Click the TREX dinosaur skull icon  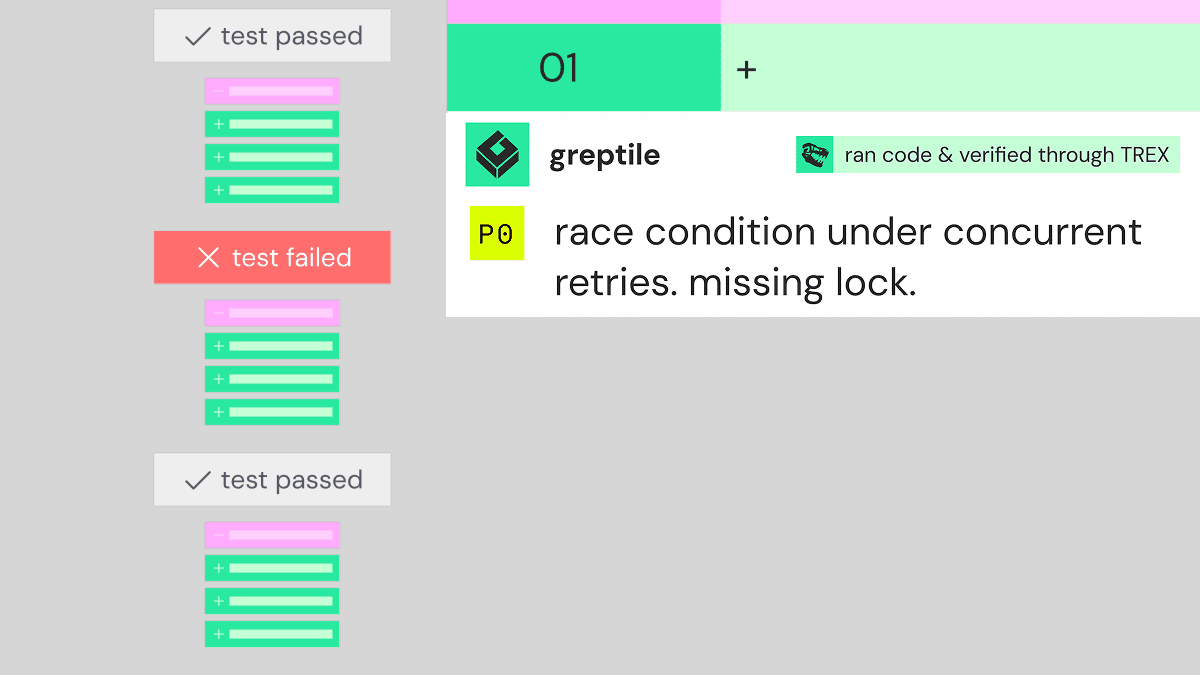(814, 155)
